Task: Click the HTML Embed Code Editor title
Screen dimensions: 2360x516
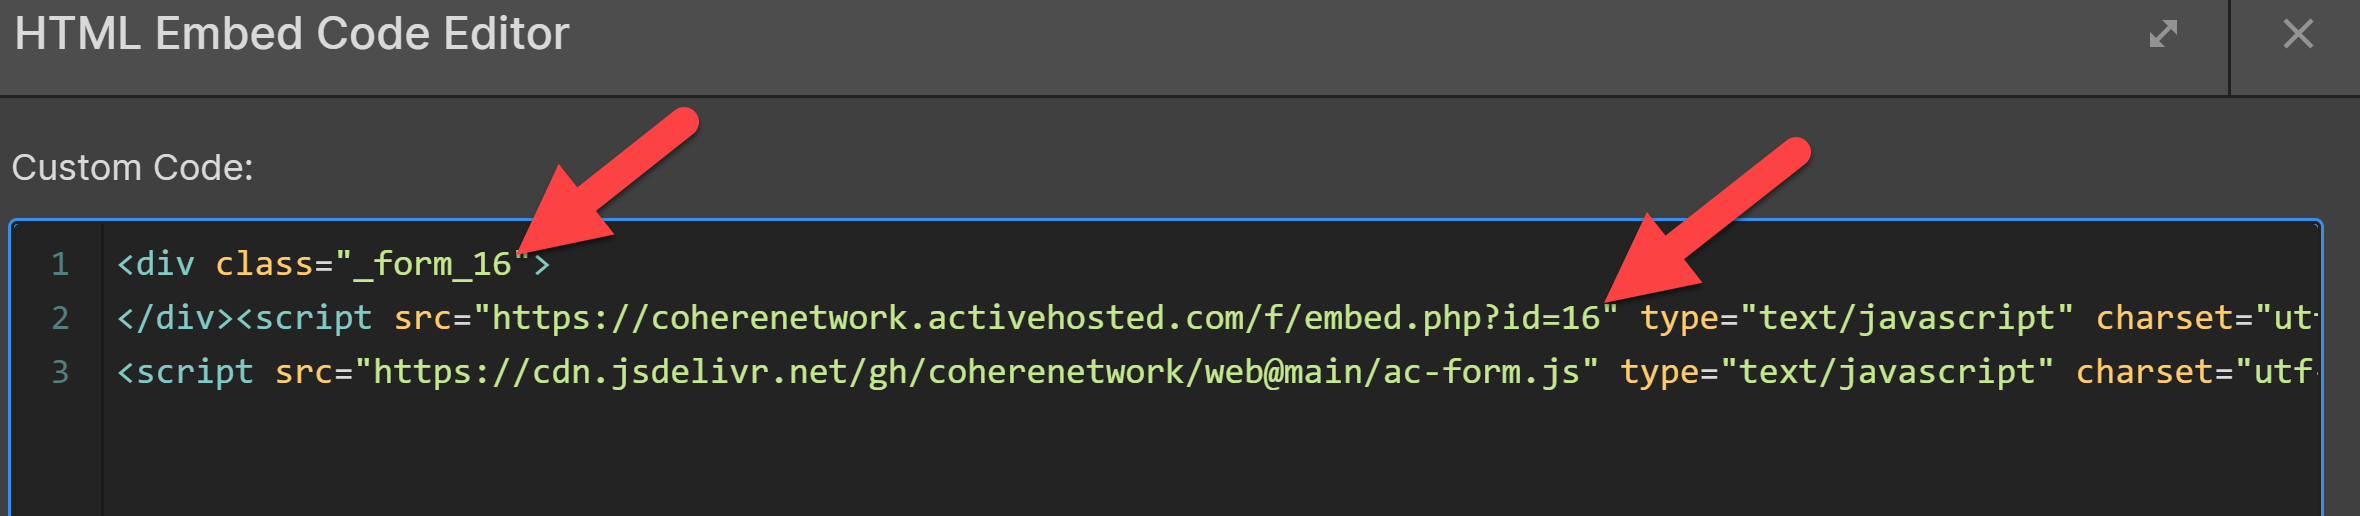Action: point(292,34)
